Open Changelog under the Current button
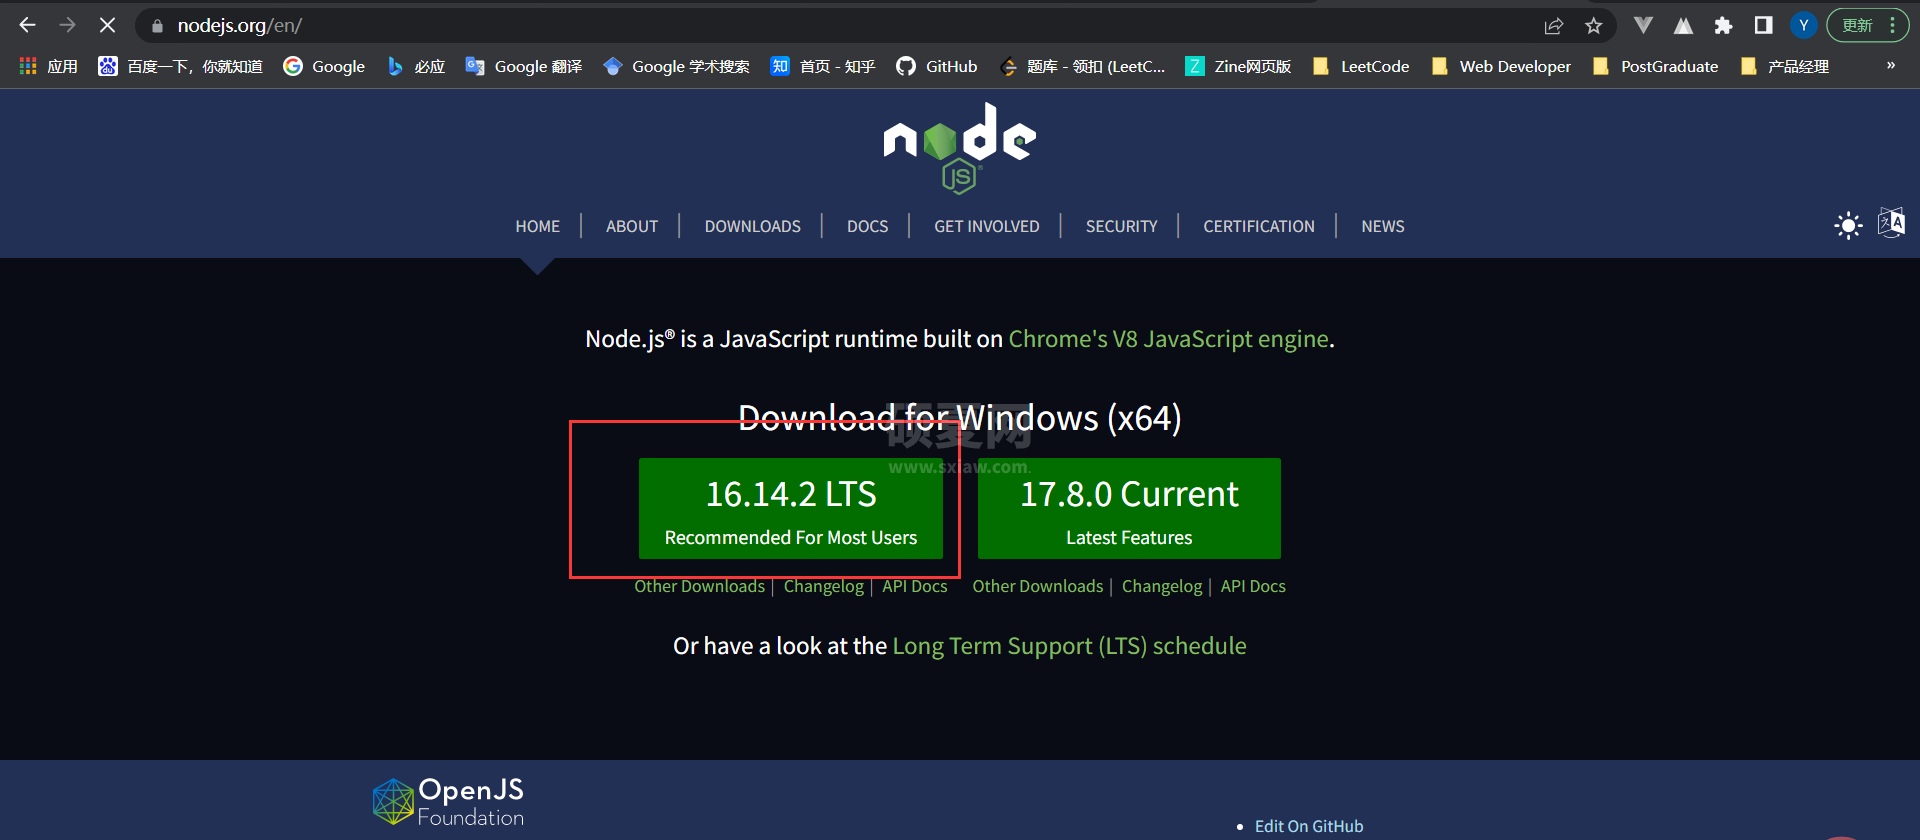1920x840 pixels. [x=1162, y=587]
